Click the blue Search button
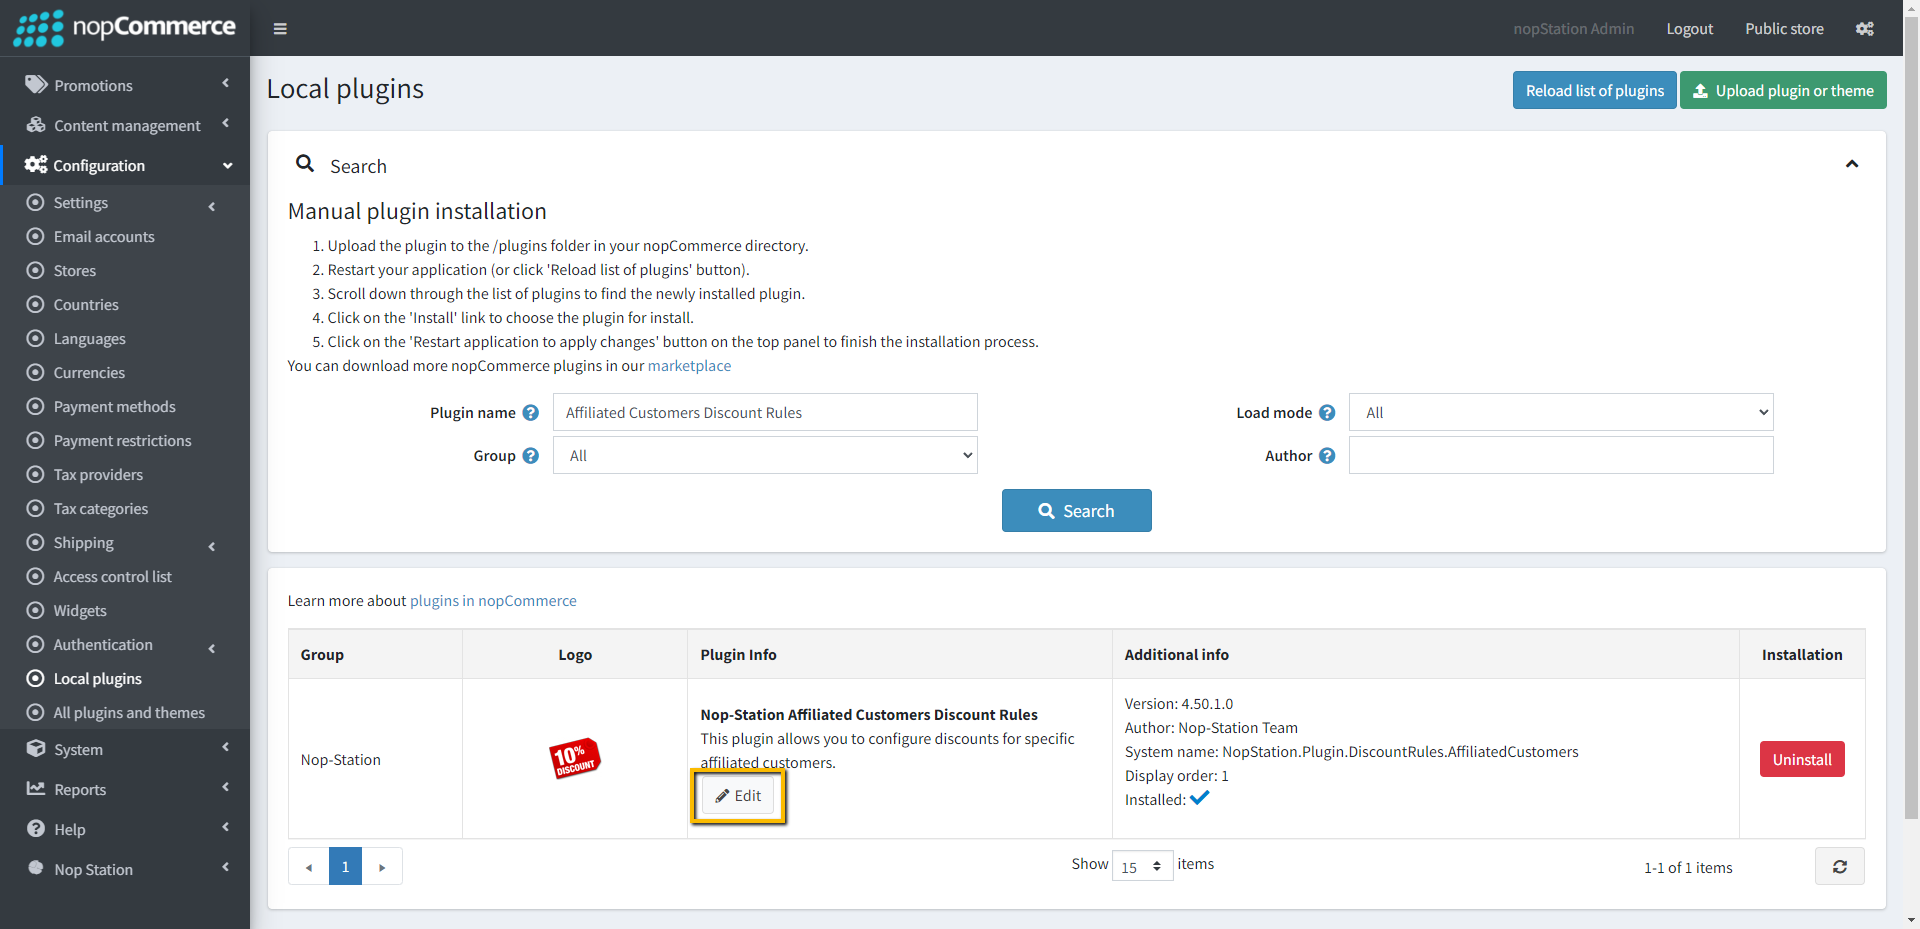 (x=1076, y=511)
